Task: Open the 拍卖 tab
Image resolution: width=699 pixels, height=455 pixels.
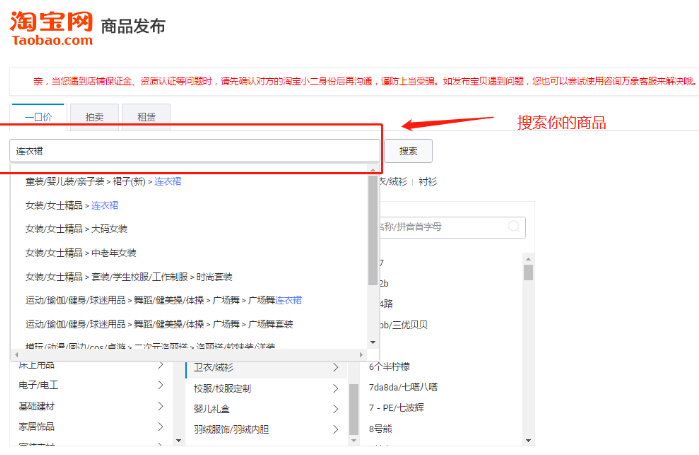Action: (x=94, y=117)
